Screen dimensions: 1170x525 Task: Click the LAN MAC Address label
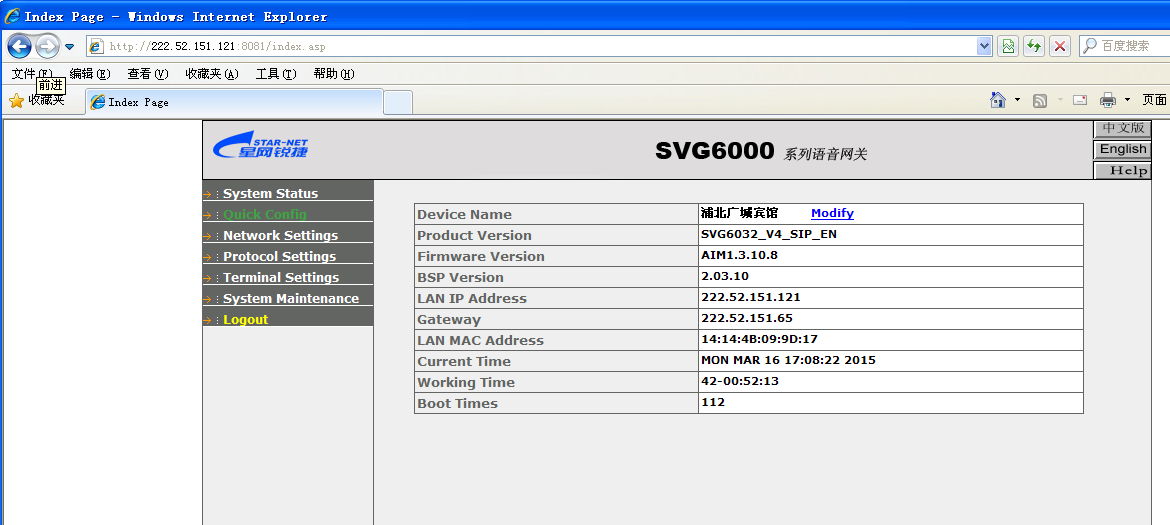click(481, 340)
